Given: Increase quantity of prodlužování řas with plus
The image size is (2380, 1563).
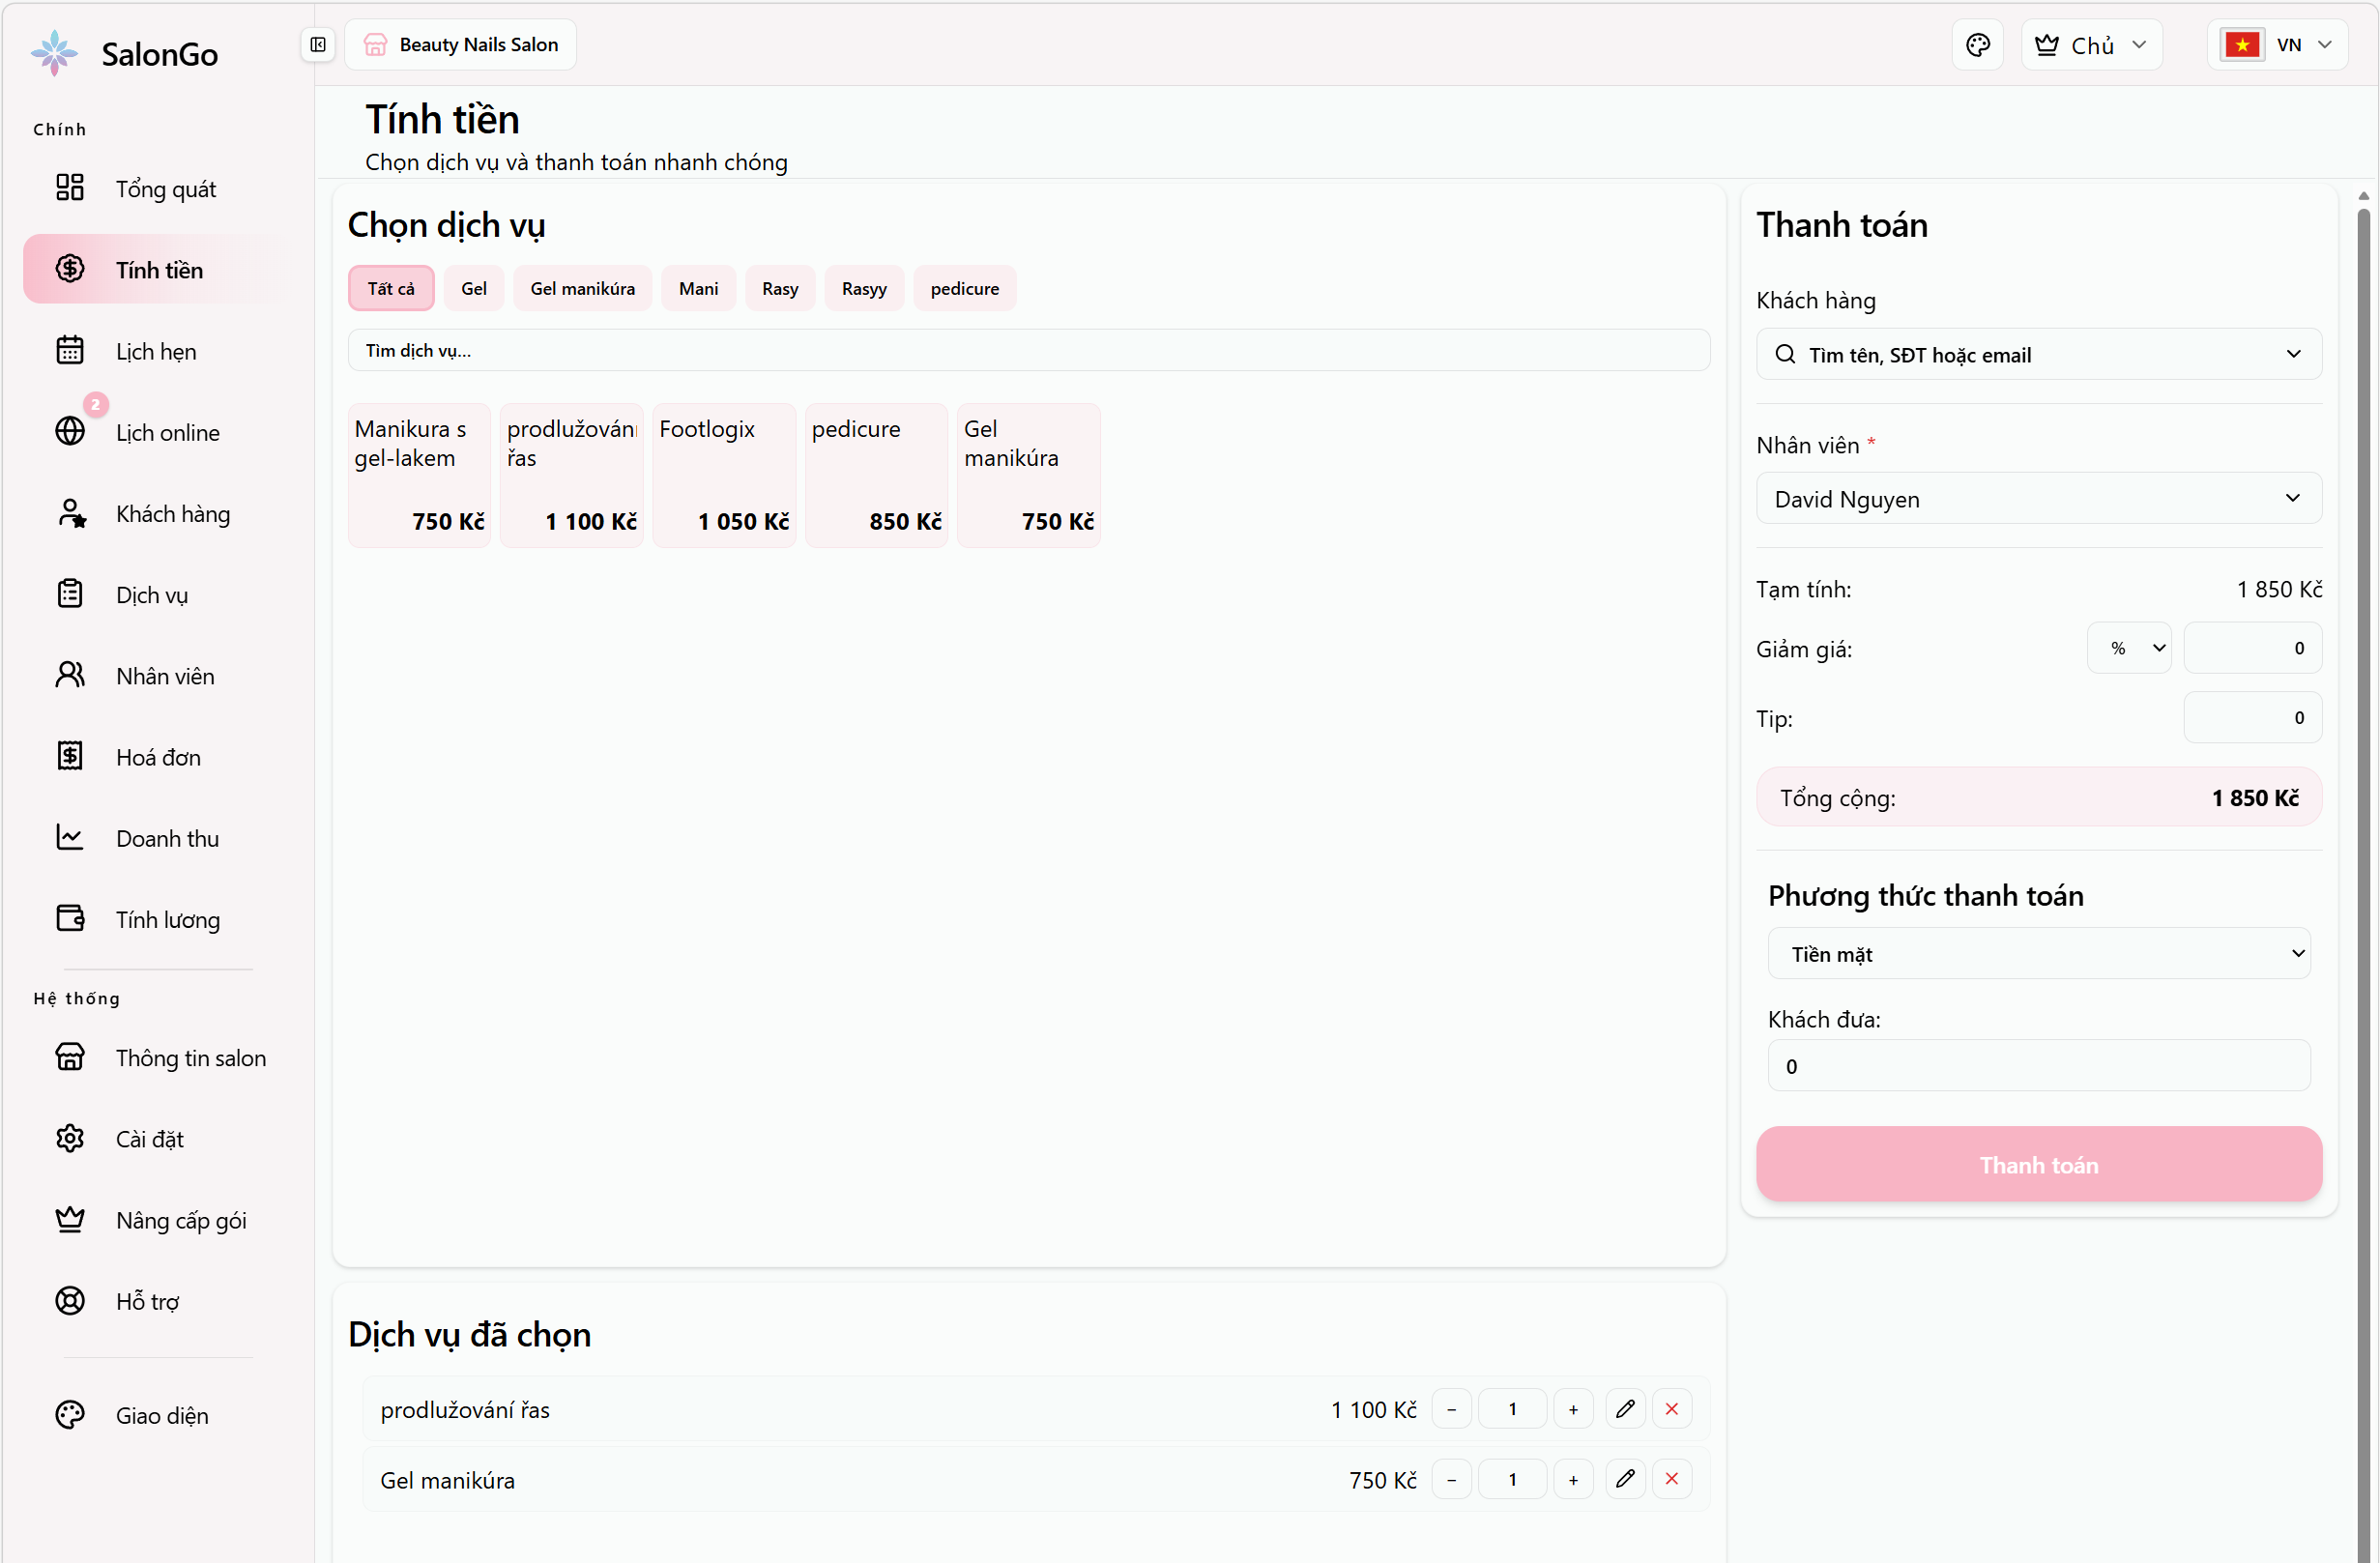Looking at the screenshot, I should point(1573,1409).
